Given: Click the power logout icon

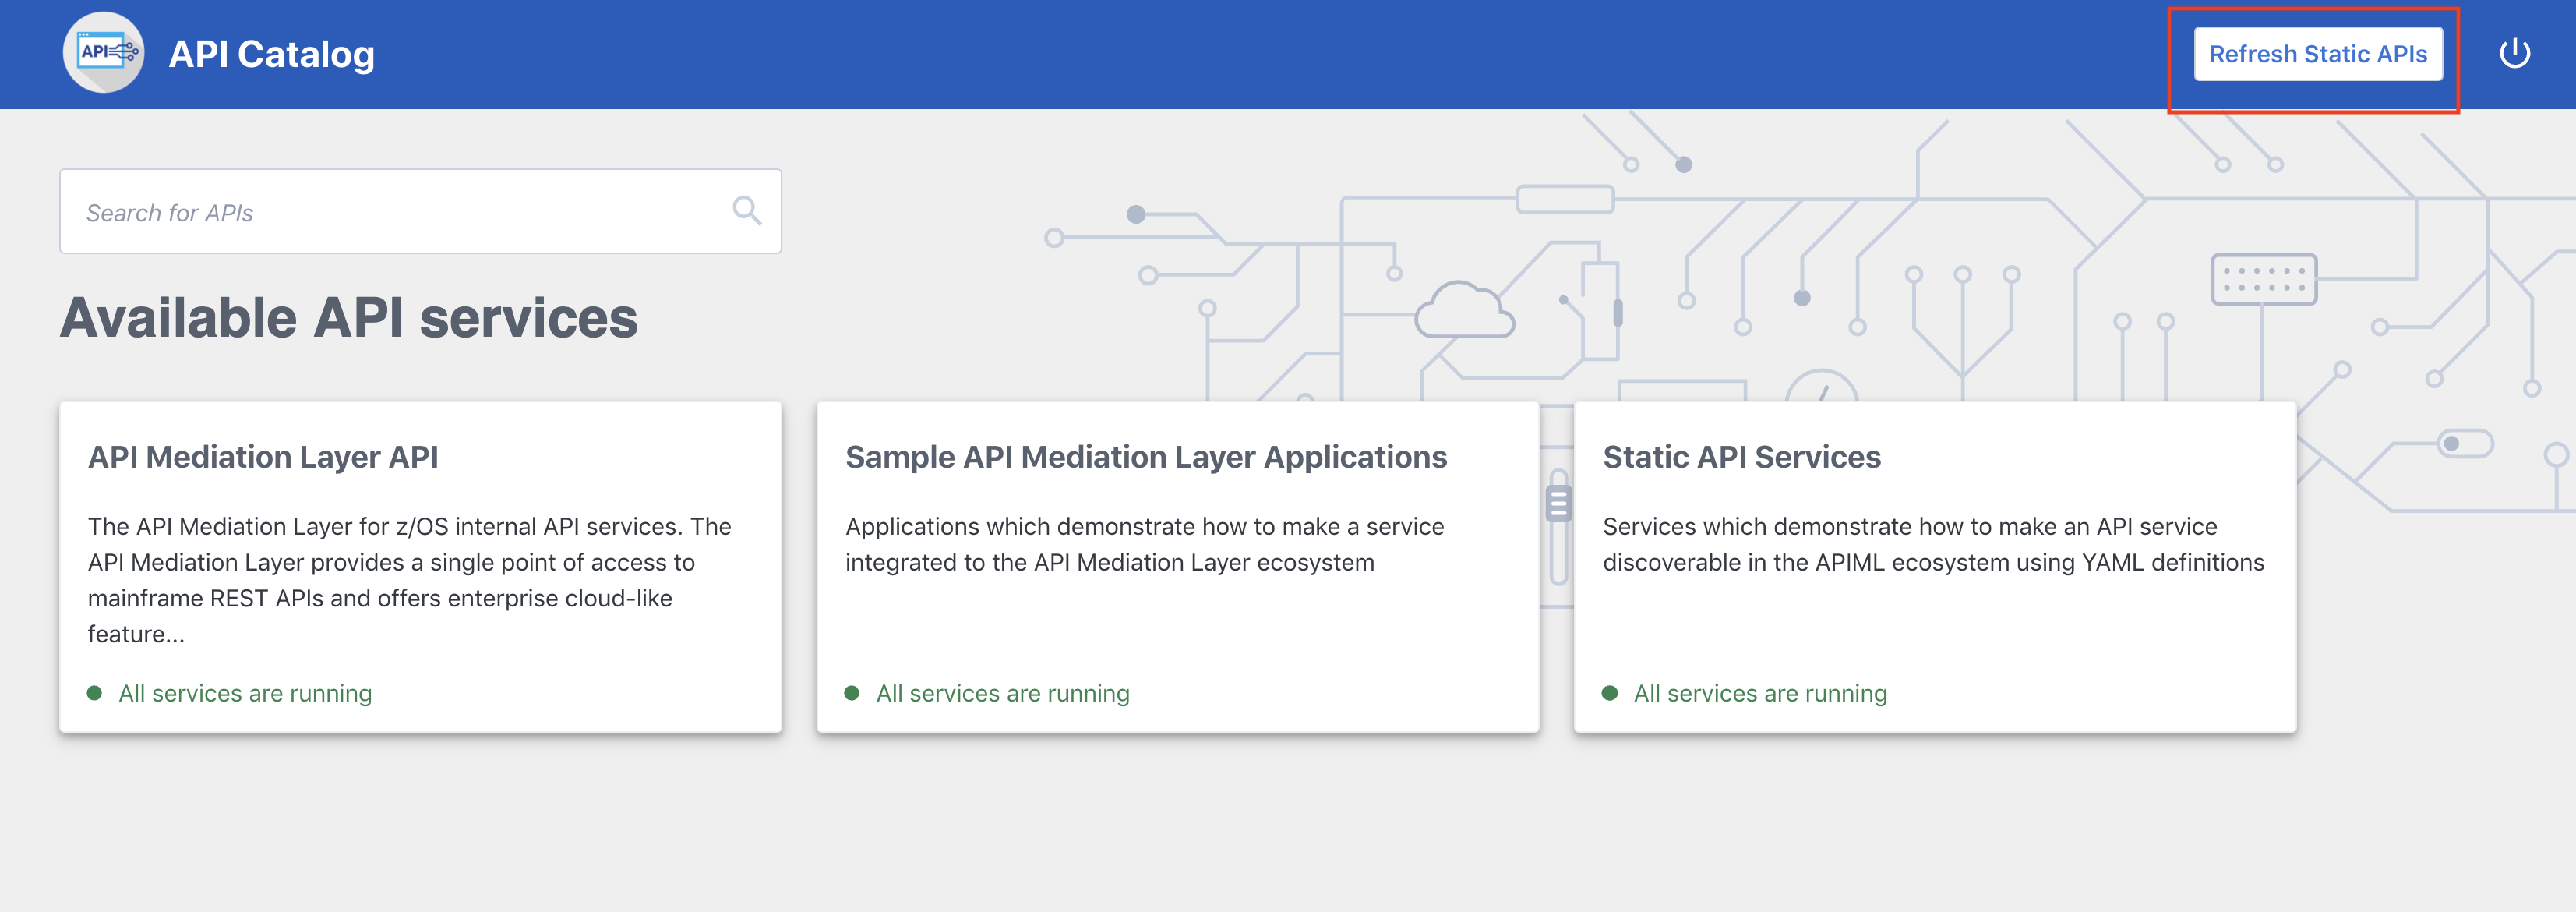Looking at the screenshot, I should [x=2514, y=53].
